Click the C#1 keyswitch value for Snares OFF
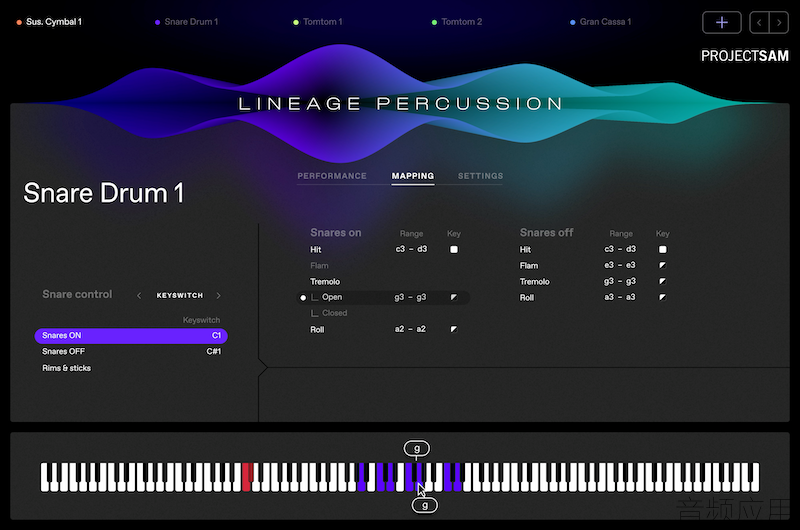The image size is (800, 530). pyautogui.click(x=214, y=351)
